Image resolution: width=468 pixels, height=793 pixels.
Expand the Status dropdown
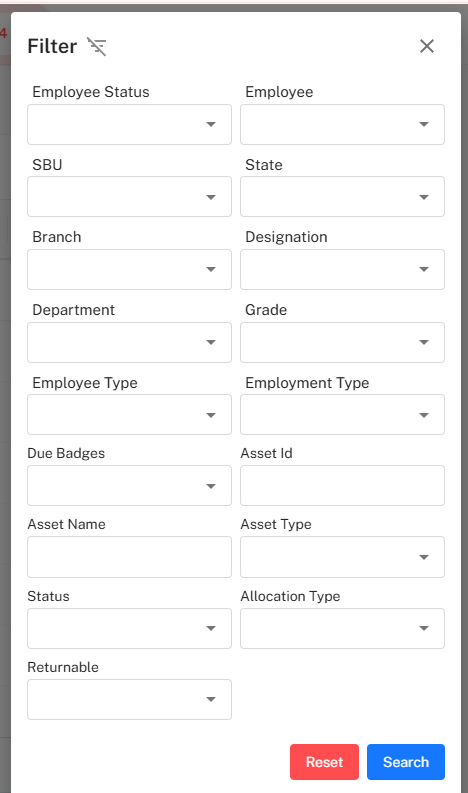point(130,629)
